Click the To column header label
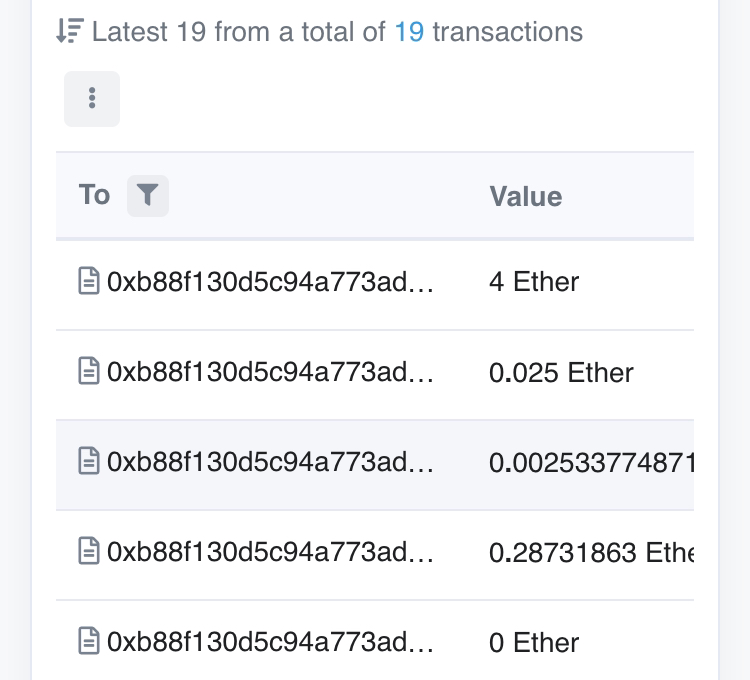The height and width of the screenshot is (680, 750). coord(94,195)
